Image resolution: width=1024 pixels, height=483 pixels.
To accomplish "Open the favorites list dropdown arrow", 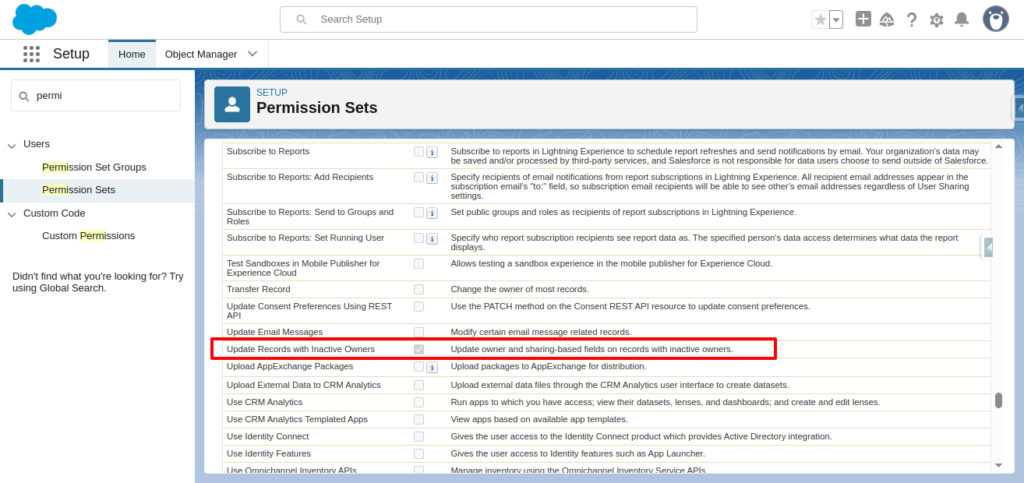I will pyautogui.click(x=836, y=20).
